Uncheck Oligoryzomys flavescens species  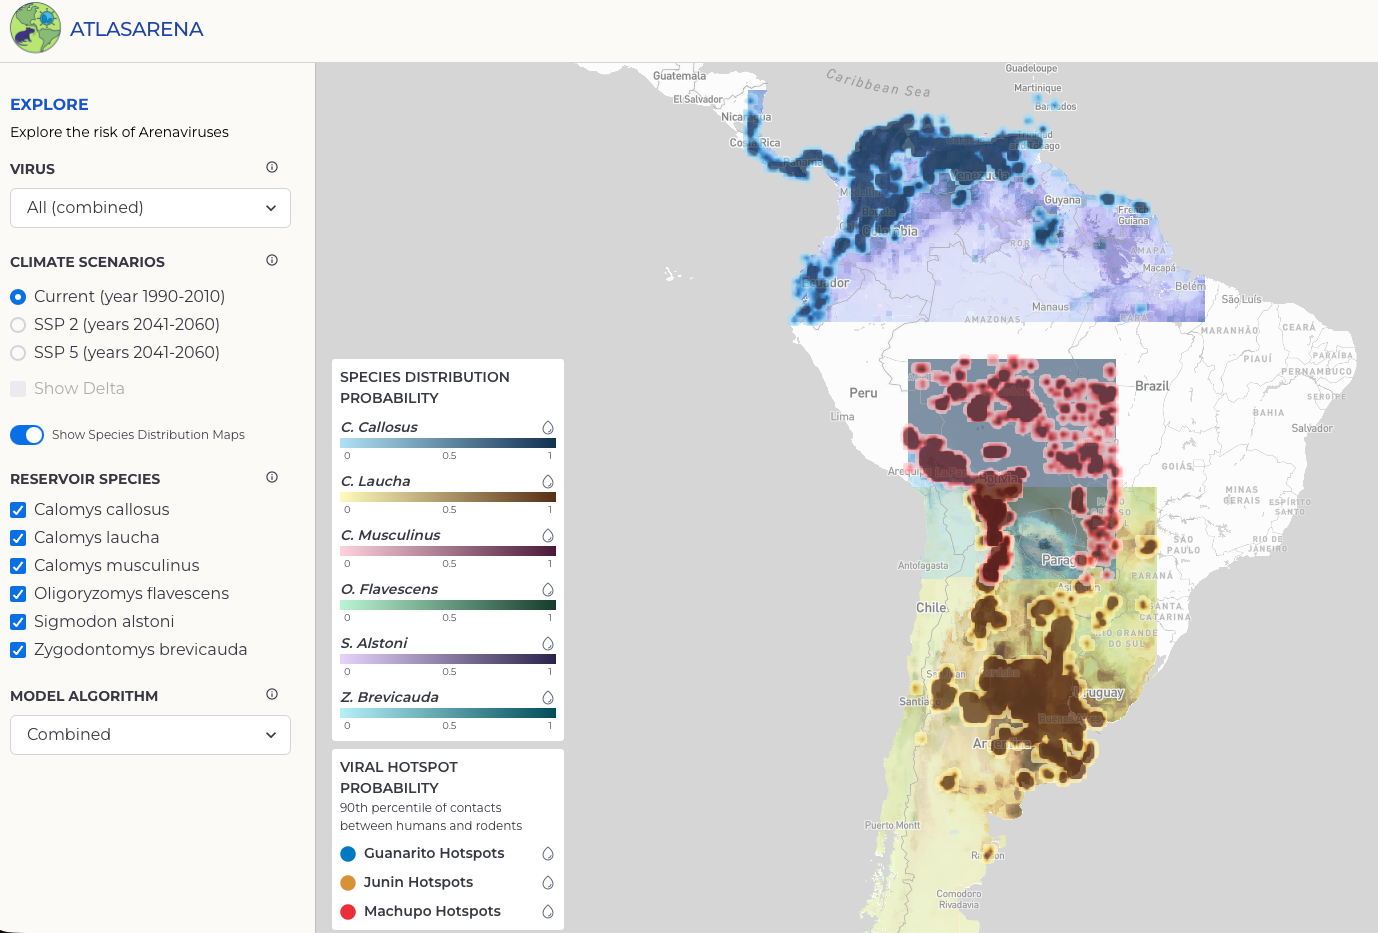(x=18, y=594)
